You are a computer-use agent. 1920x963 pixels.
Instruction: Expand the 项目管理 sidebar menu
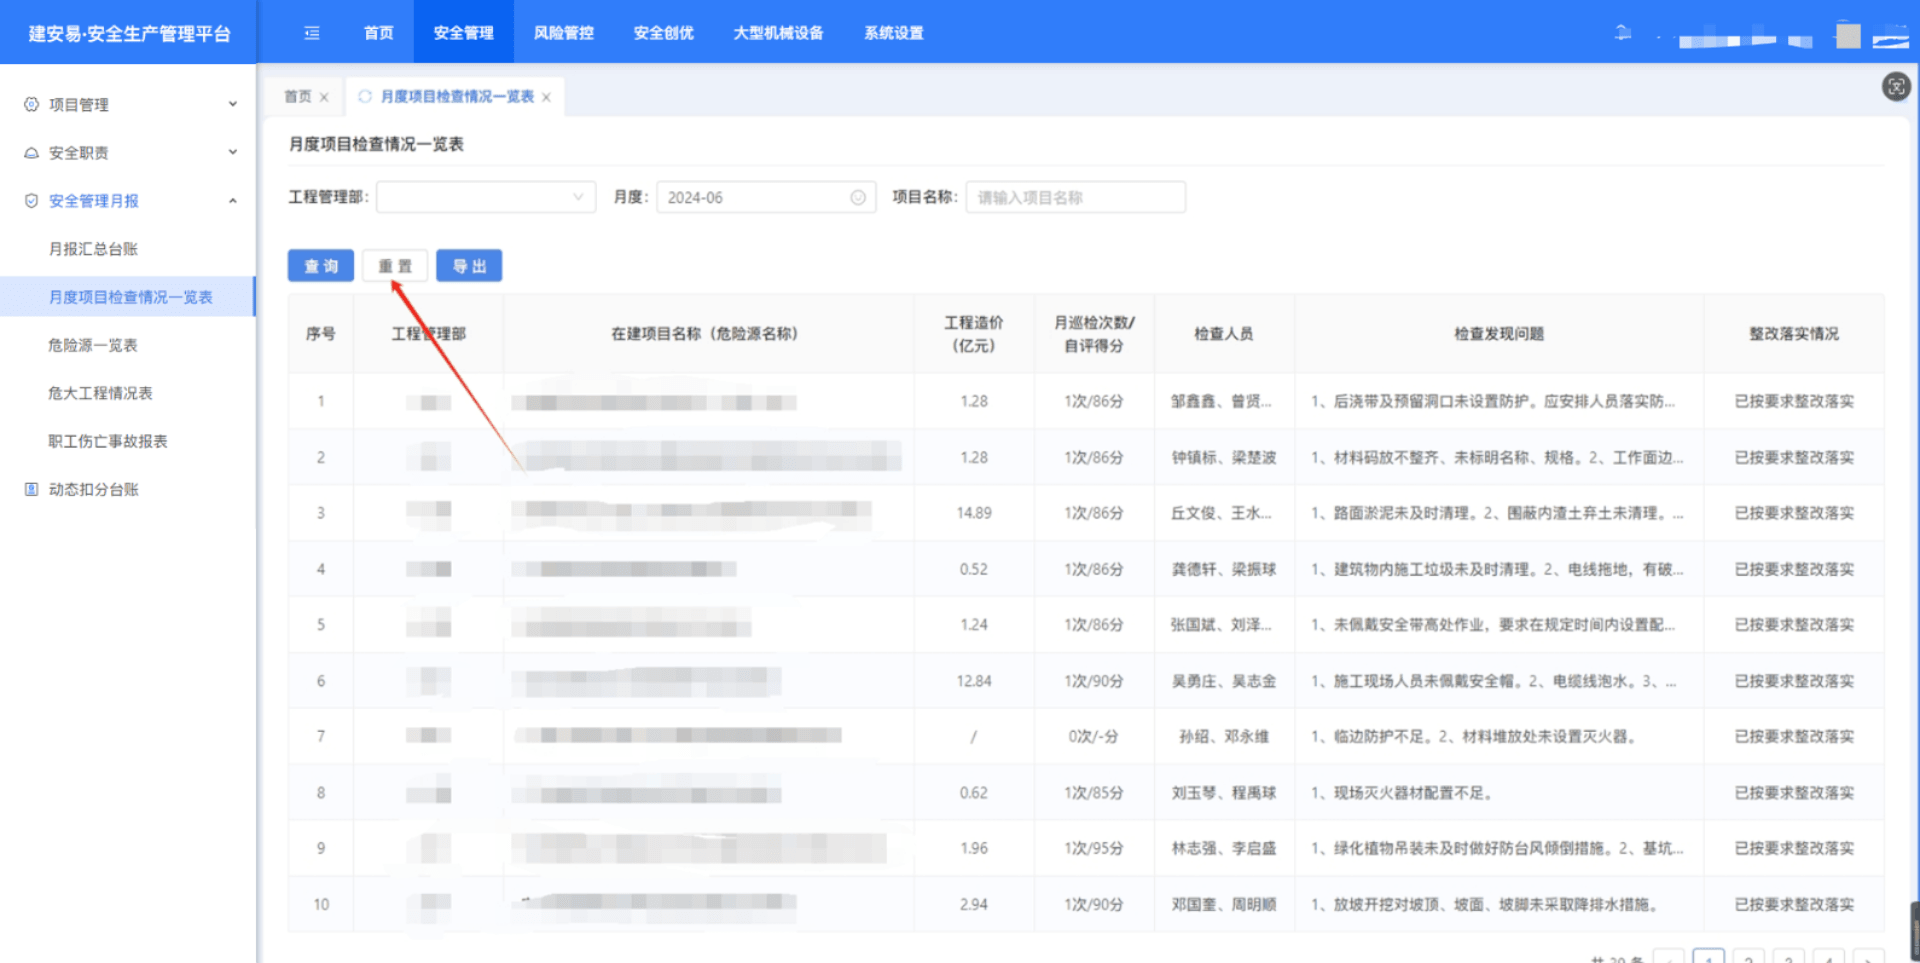(x=232, y=104)
